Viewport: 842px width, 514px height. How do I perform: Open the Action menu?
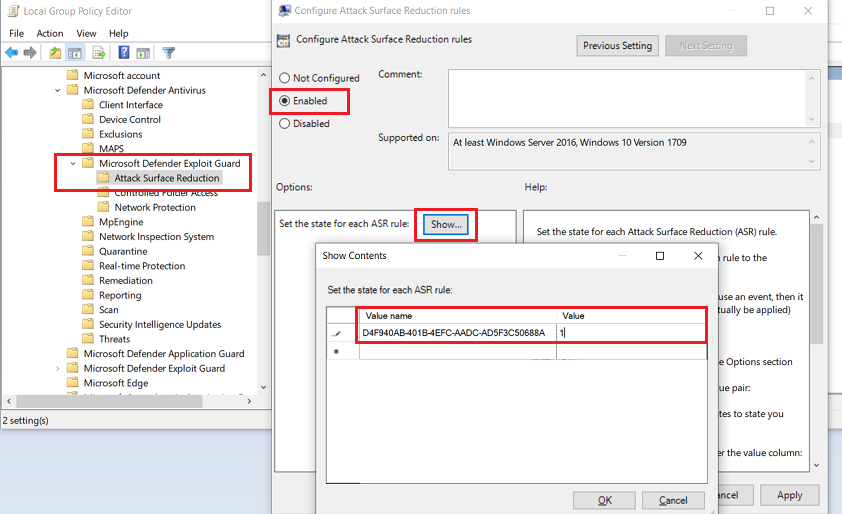[49, 33]
